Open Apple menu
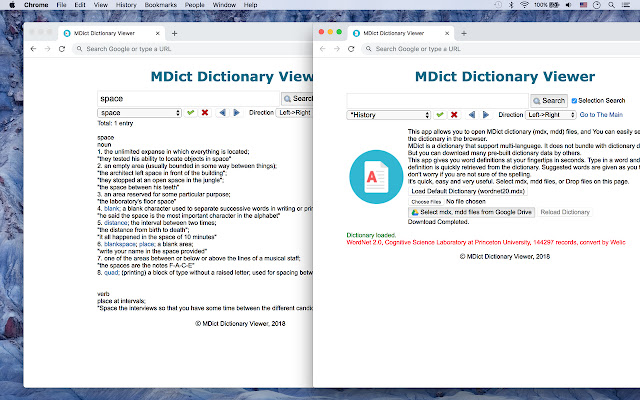This screenshot has height=400, width=640. pyautogui.click(x=12, y=5)
